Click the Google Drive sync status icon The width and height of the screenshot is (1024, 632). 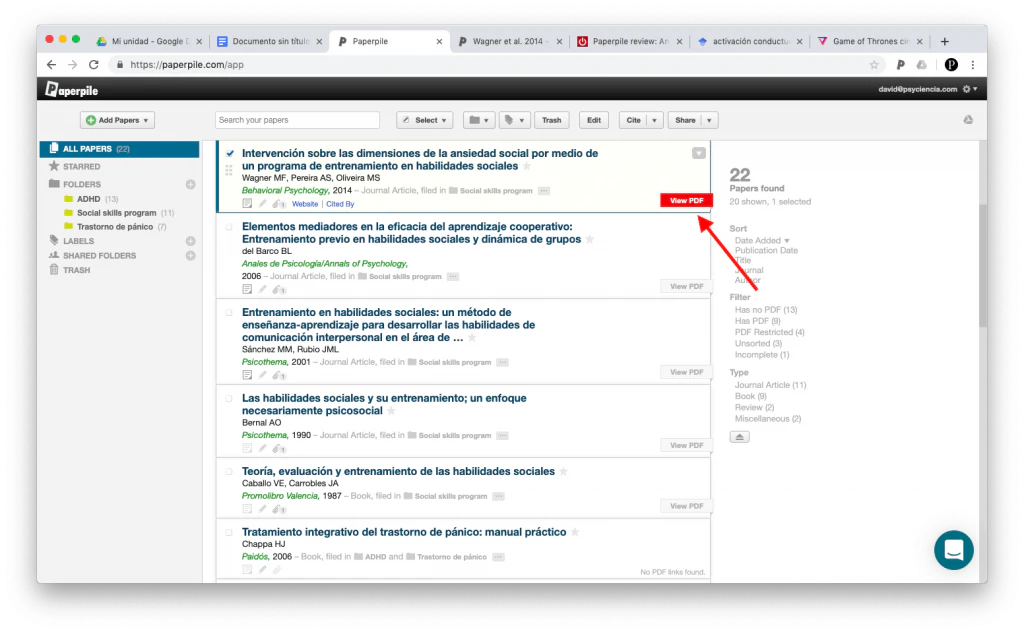[x=968, y=119]
